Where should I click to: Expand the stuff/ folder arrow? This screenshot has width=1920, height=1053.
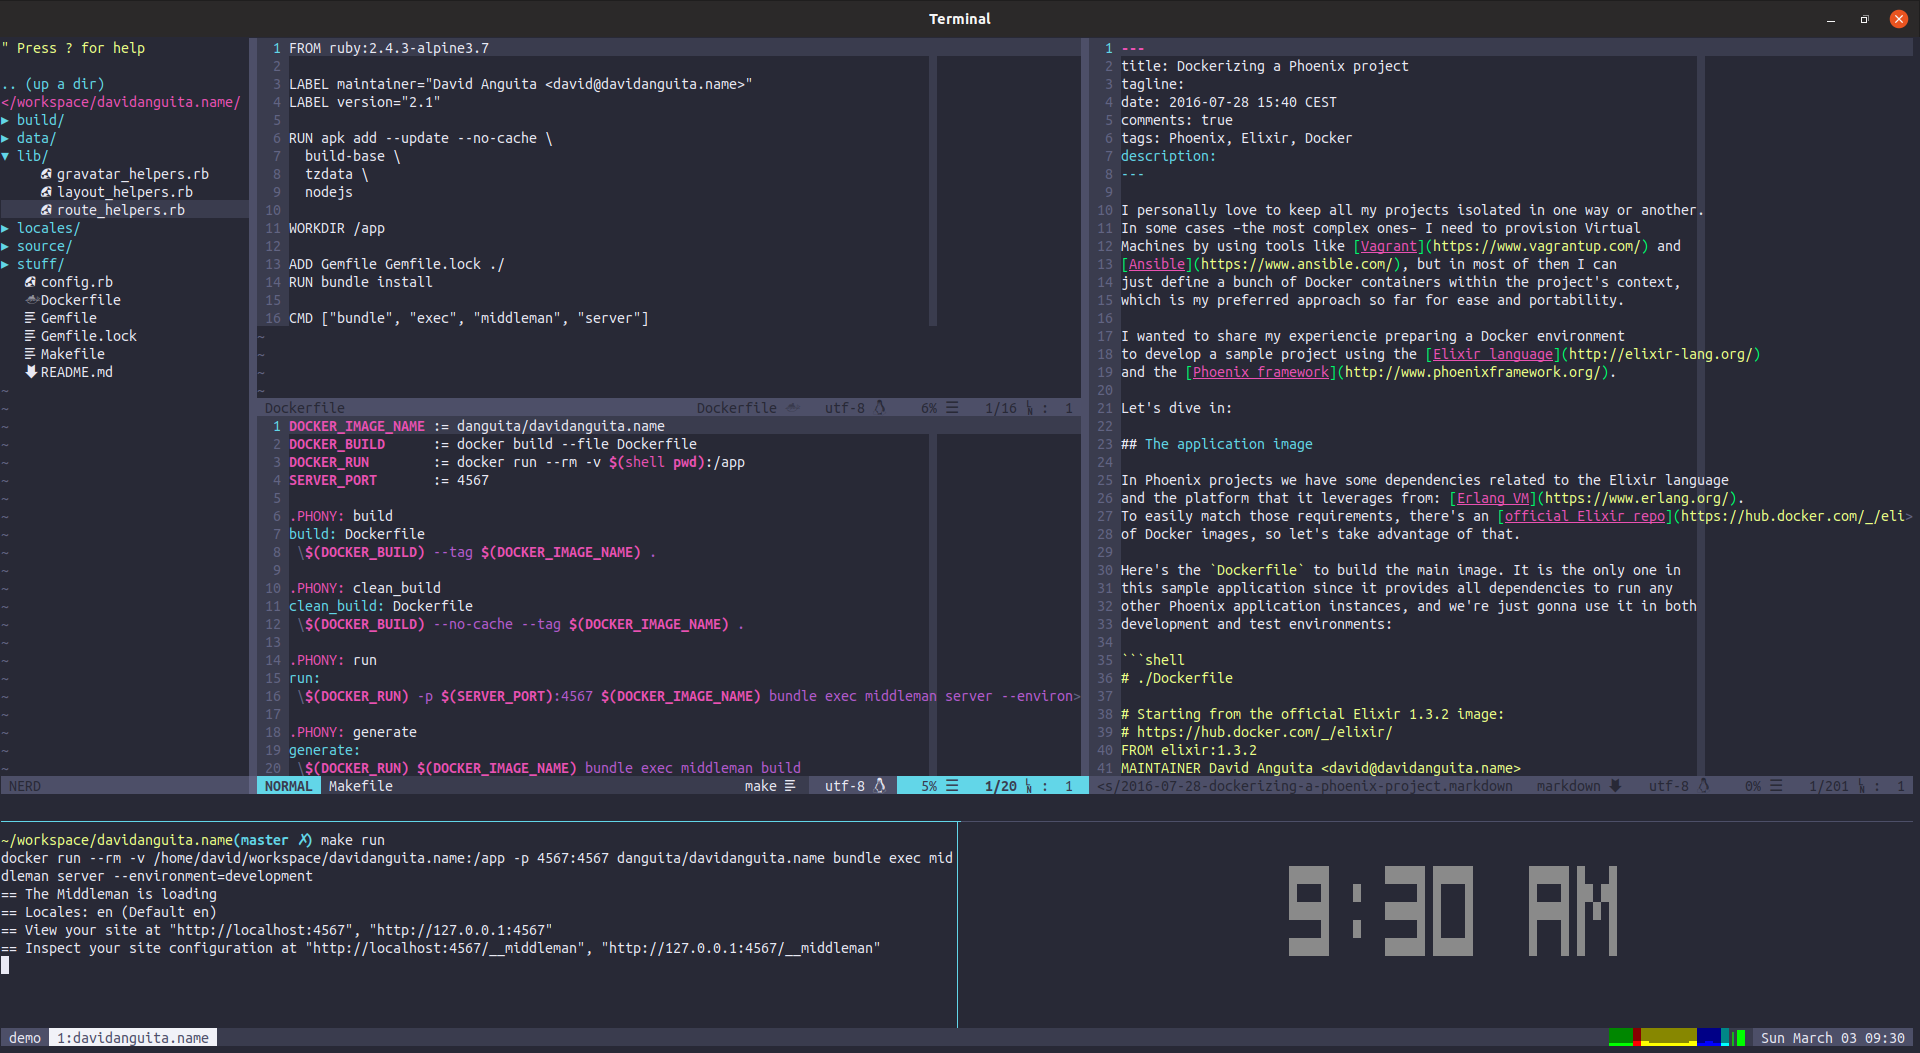6,264
